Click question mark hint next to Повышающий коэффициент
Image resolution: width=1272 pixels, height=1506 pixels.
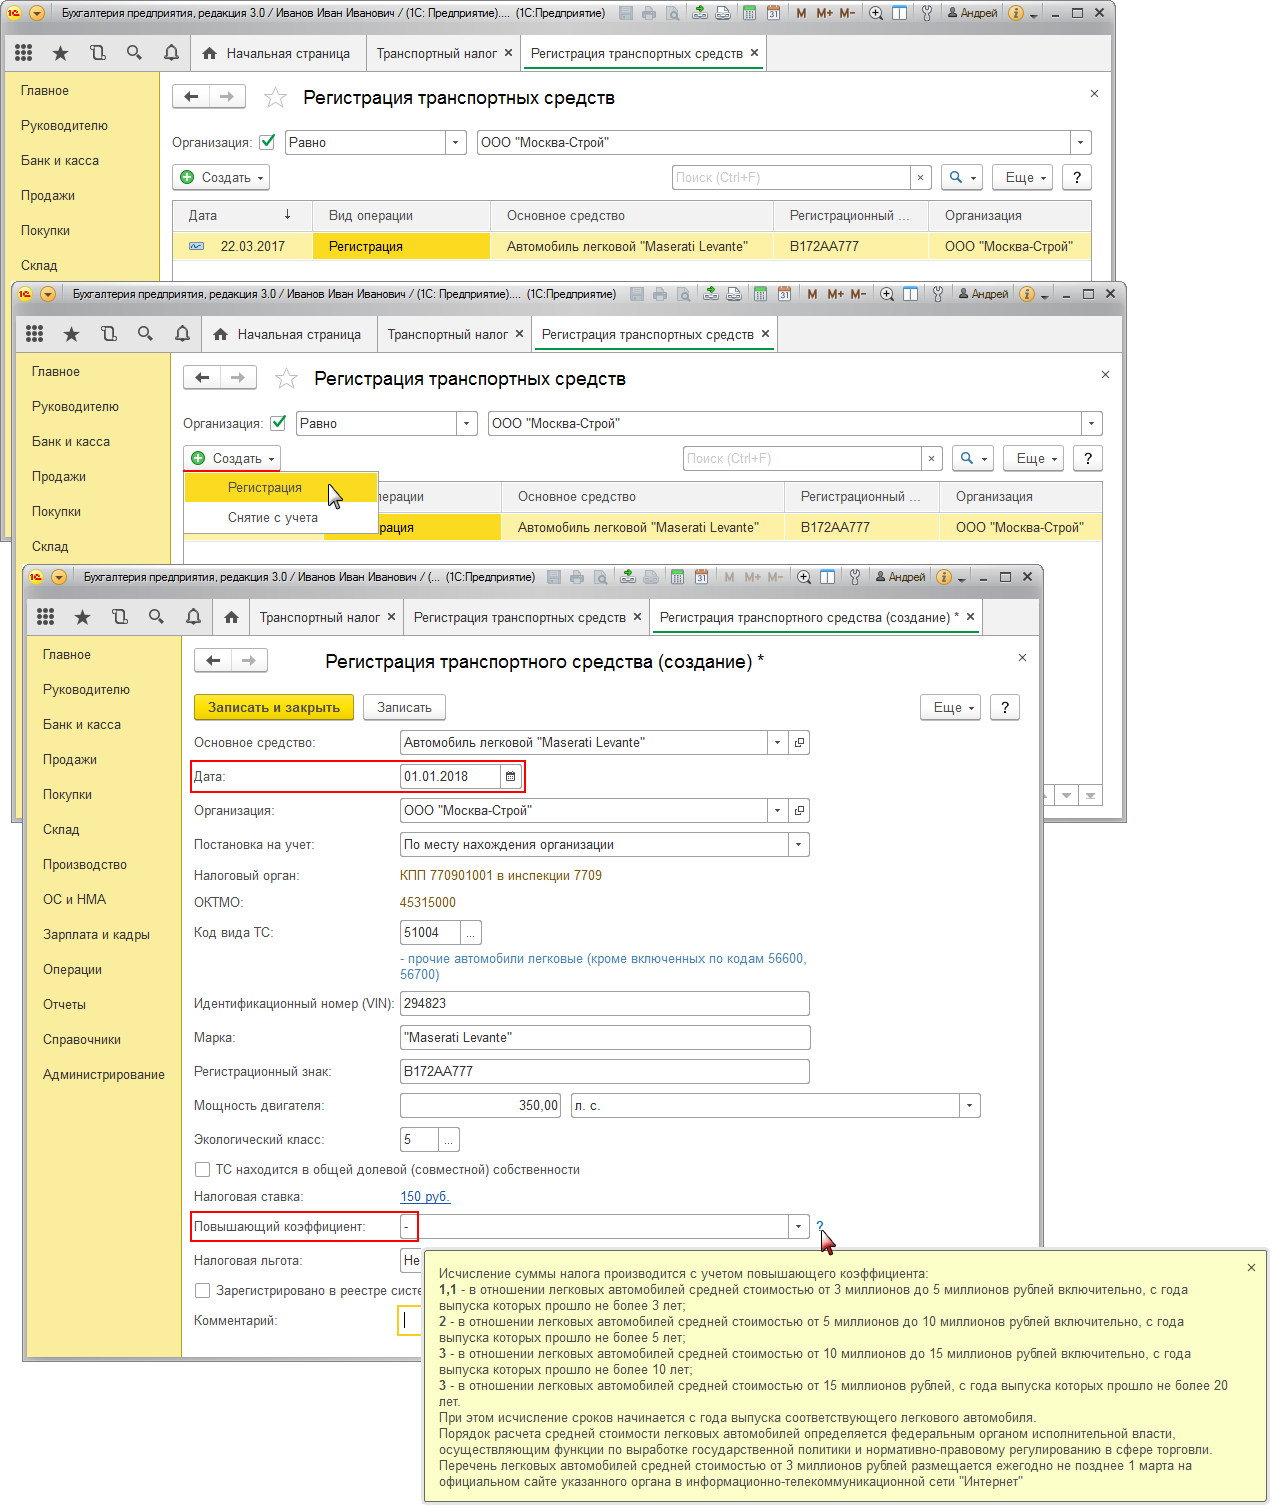(820, 1226)
